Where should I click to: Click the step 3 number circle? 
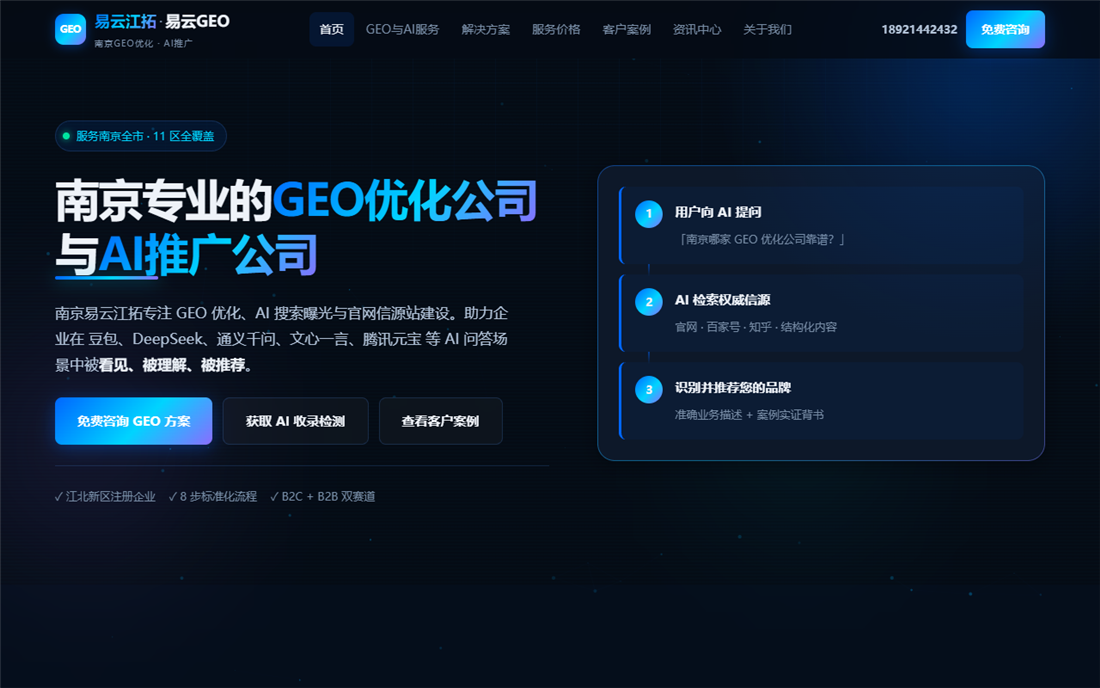649,389
